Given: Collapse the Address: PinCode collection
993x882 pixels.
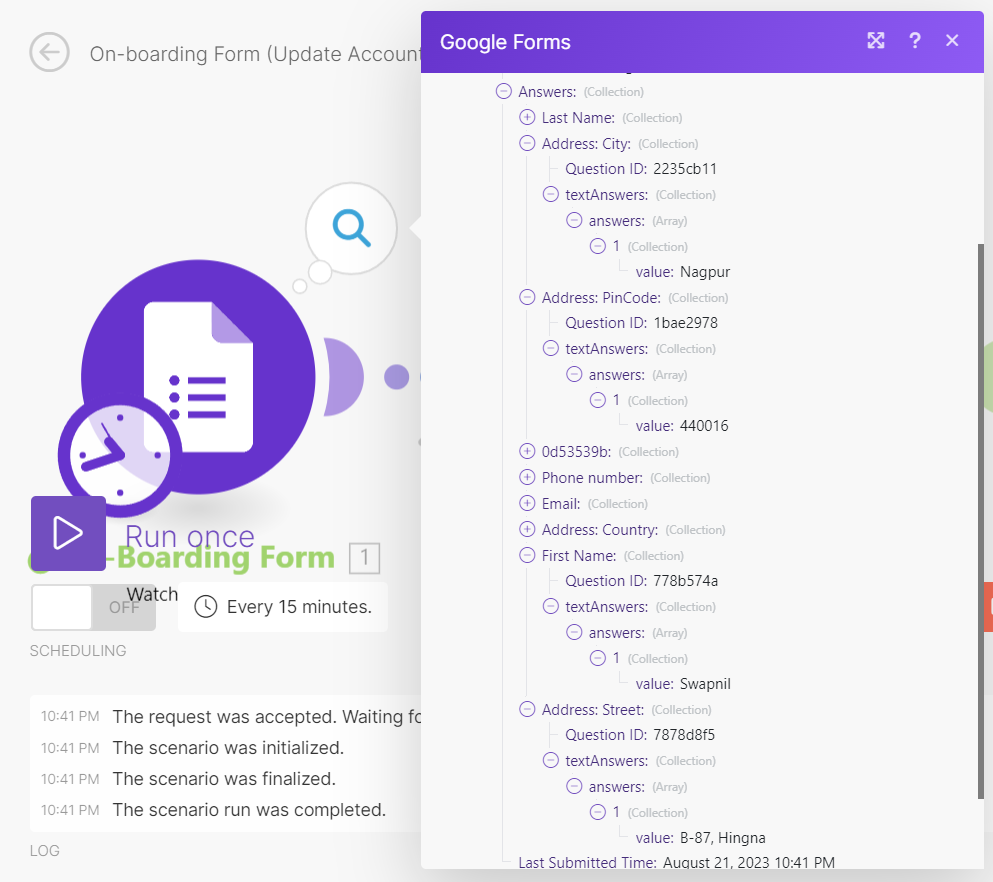Looking at the screenshot, I should 527,297.
